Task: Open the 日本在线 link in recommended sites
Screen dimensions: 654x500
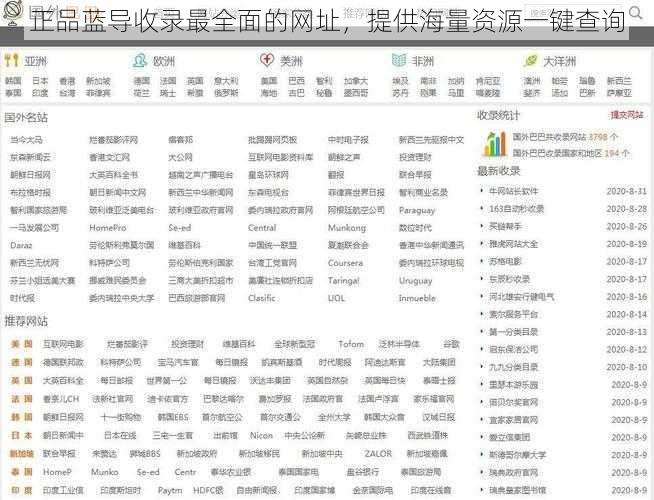Action: pos(120,435)
